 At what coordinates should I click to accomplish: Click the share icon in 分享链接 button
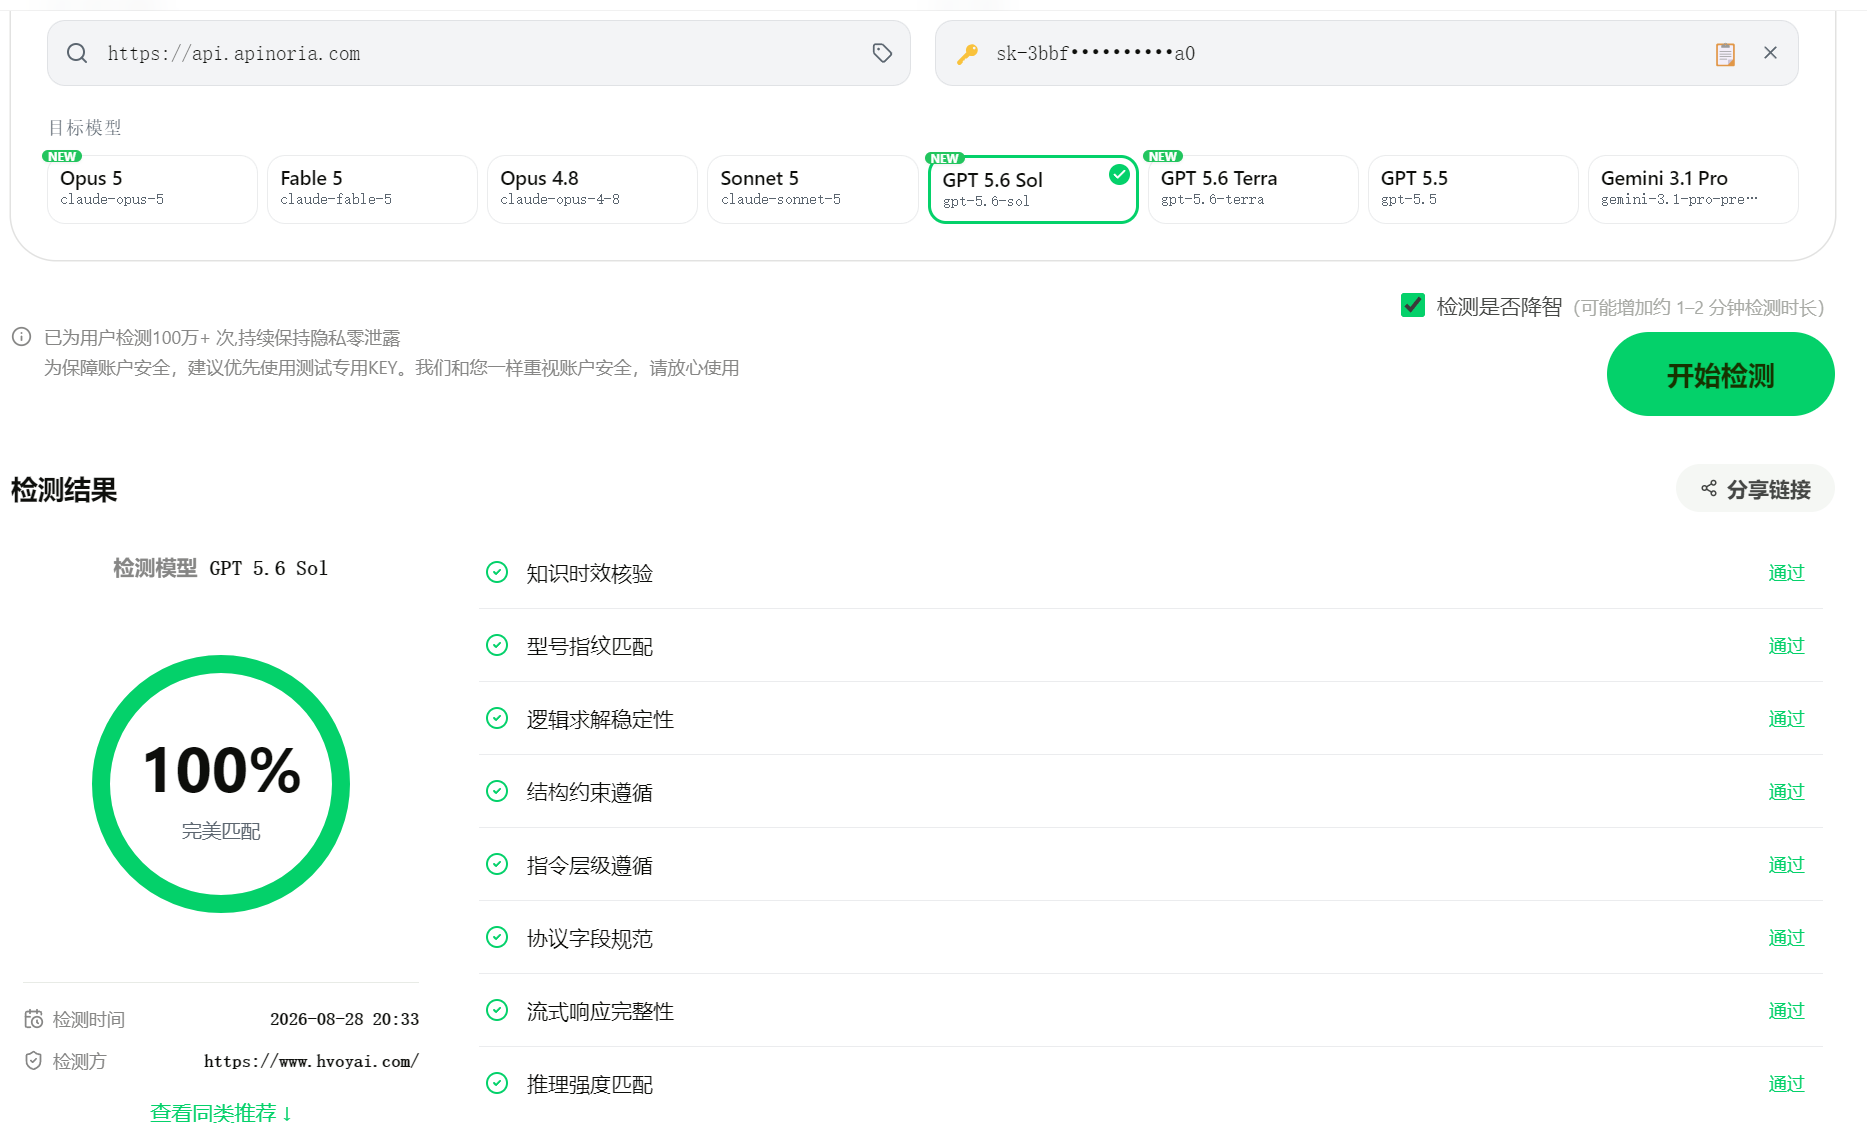click(1709, 489)
